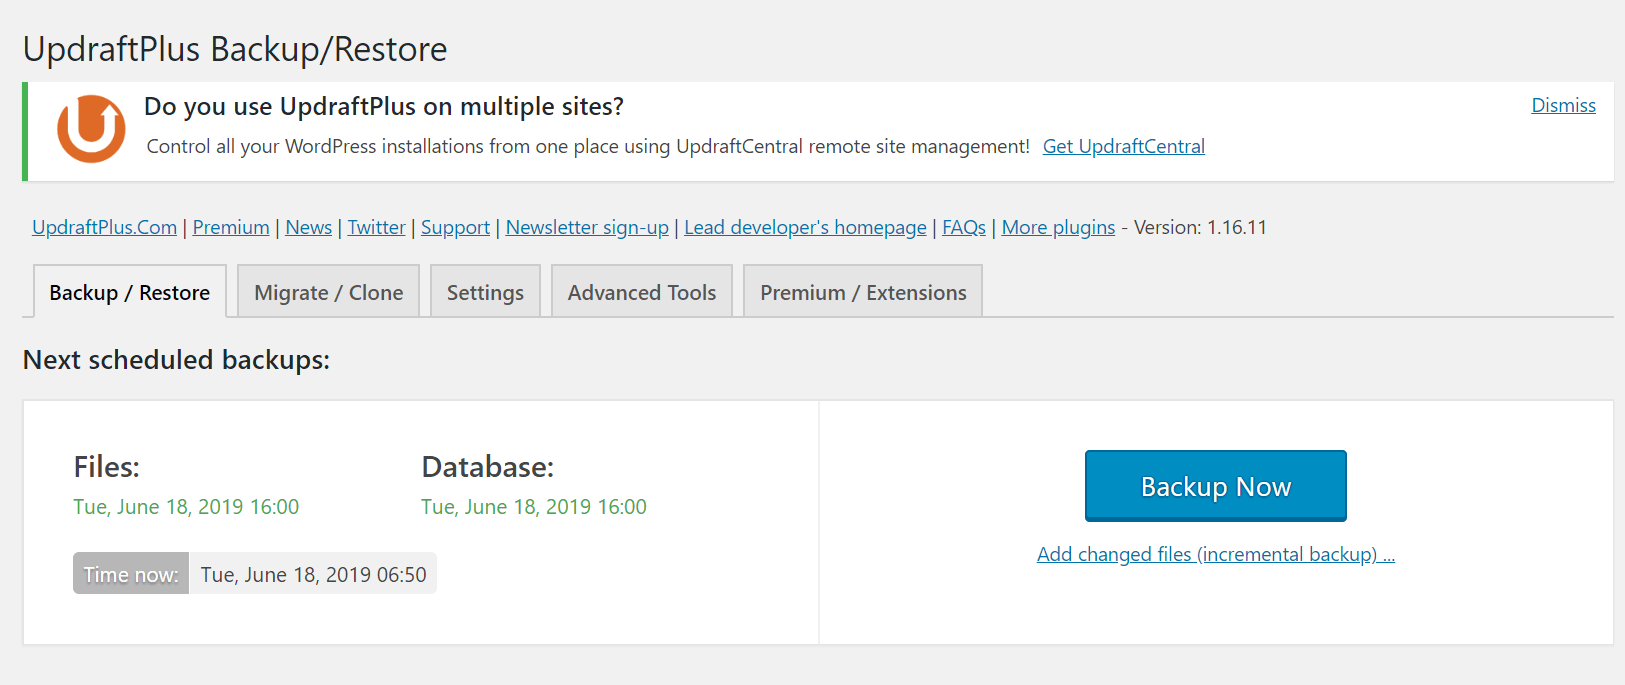
Task: Click the 'Time now:' label
Action: pyautogui.click(x=131, y=574)
